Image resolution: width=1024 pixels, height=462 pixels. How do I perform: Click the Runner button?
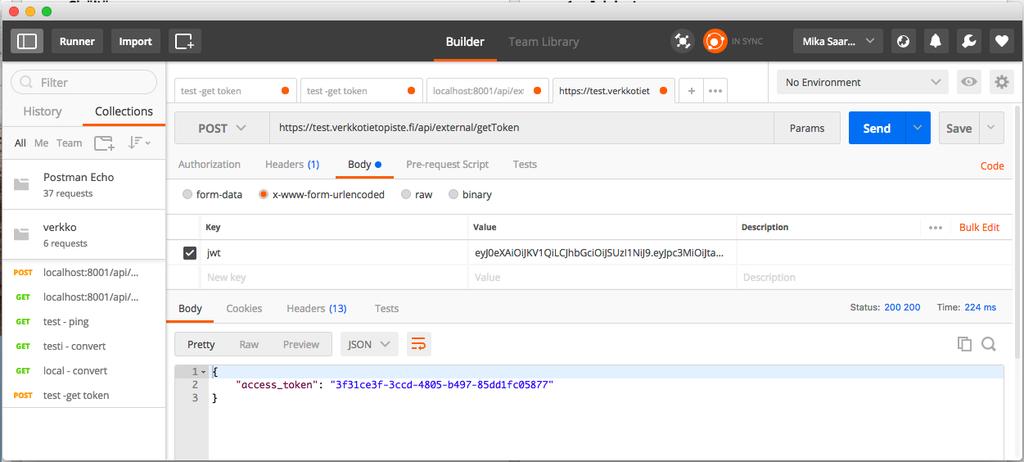coord(77,41)
